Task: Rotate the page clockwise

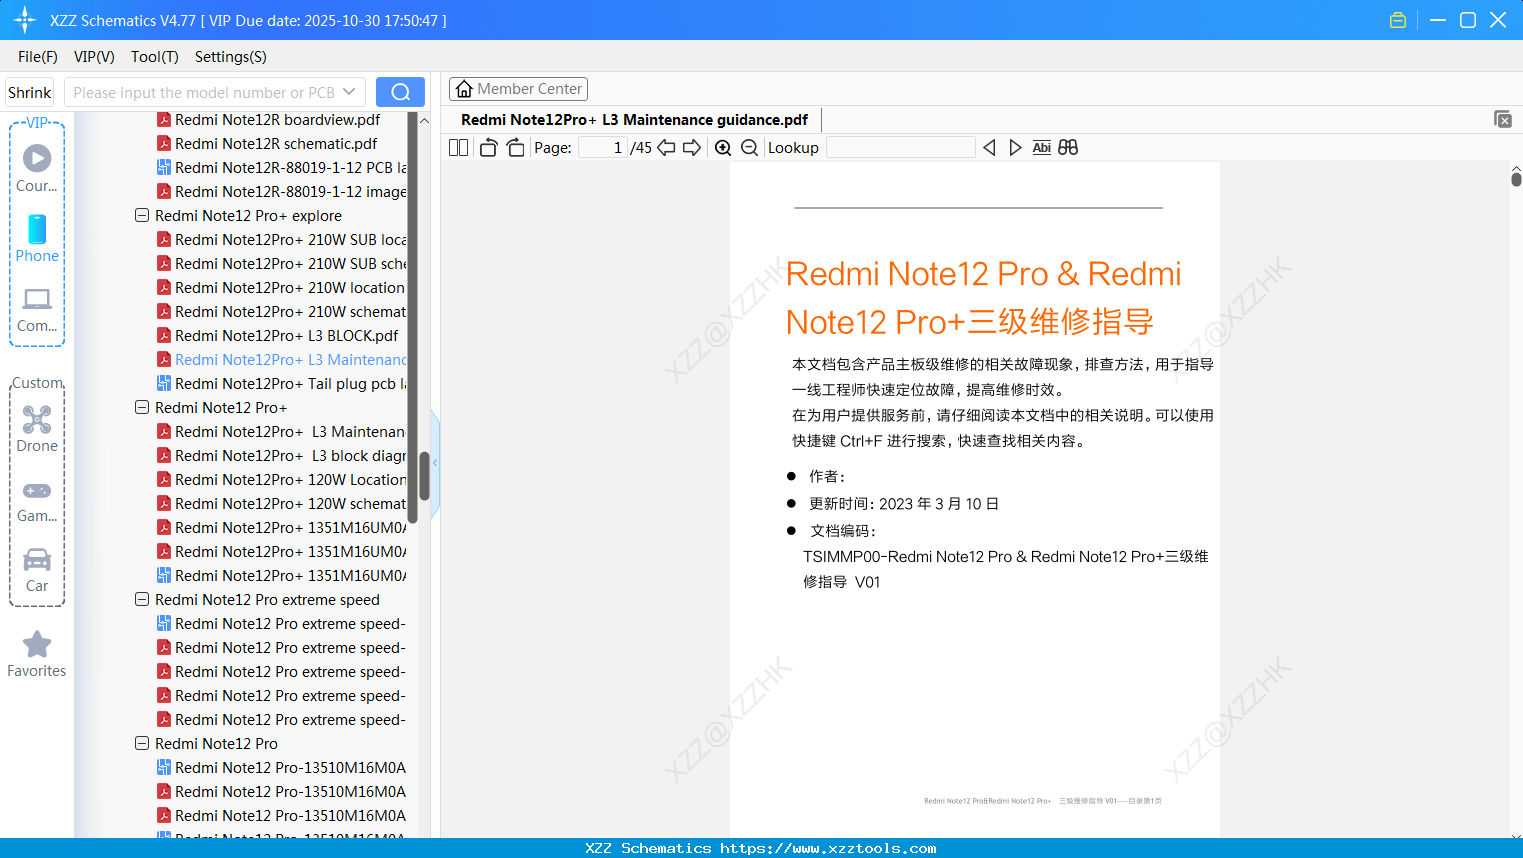Action: [515, 147]
